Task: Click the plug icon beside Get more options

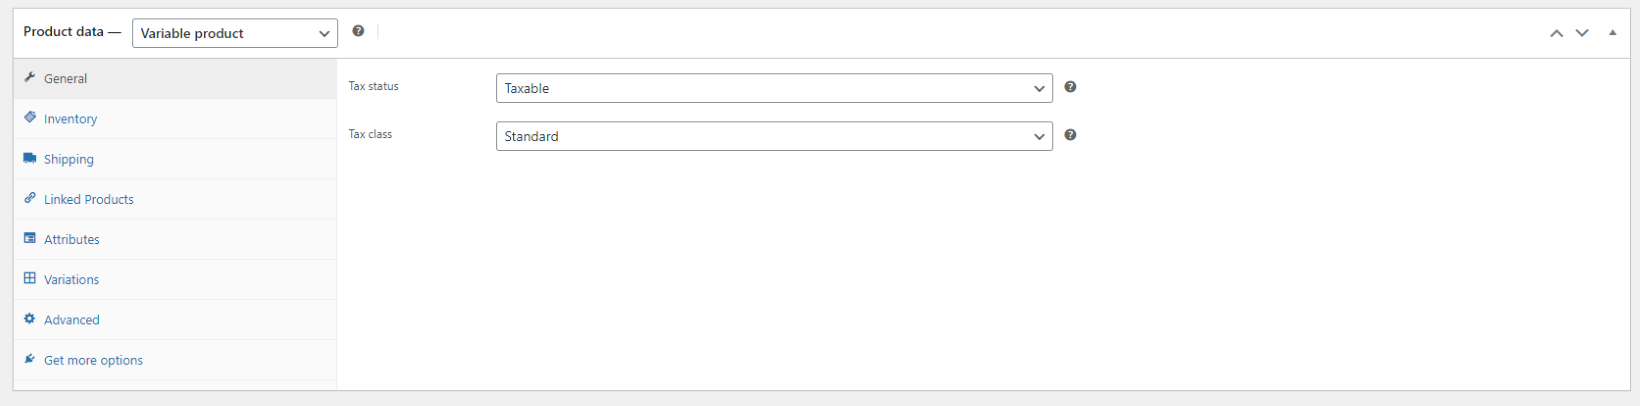Action: (30, 359)
